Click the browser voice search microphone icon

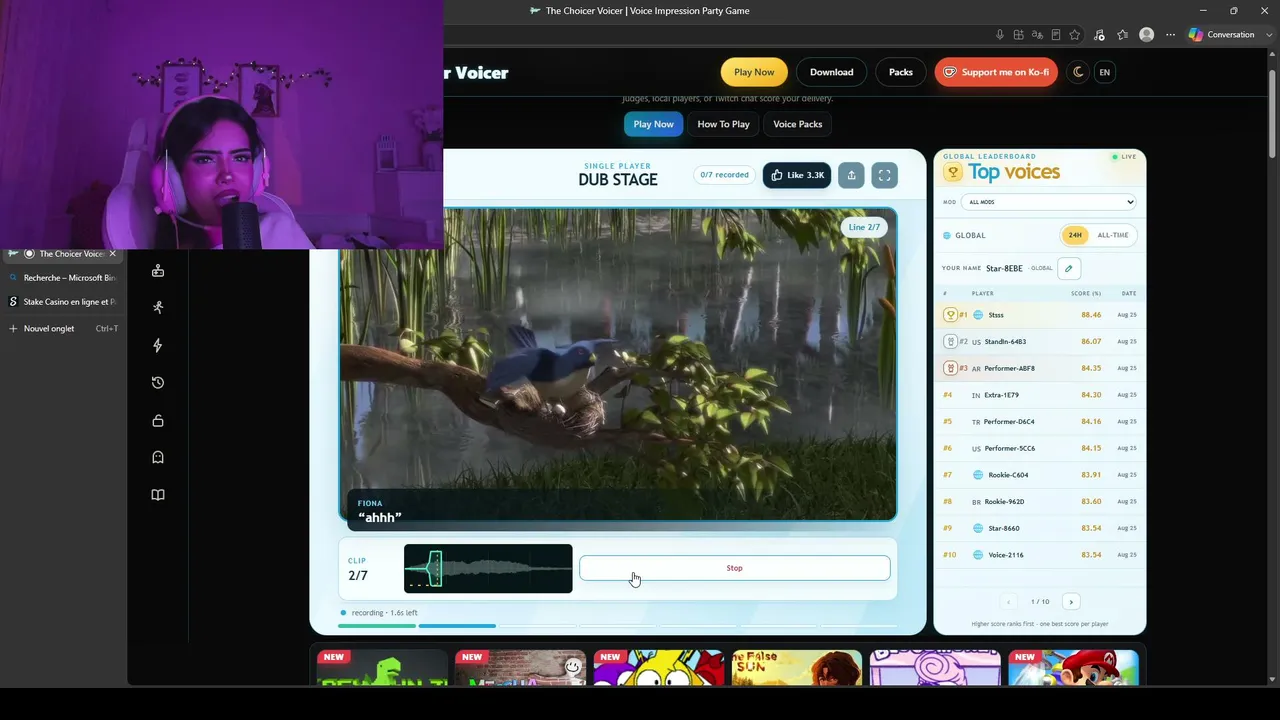point(1000,35)
